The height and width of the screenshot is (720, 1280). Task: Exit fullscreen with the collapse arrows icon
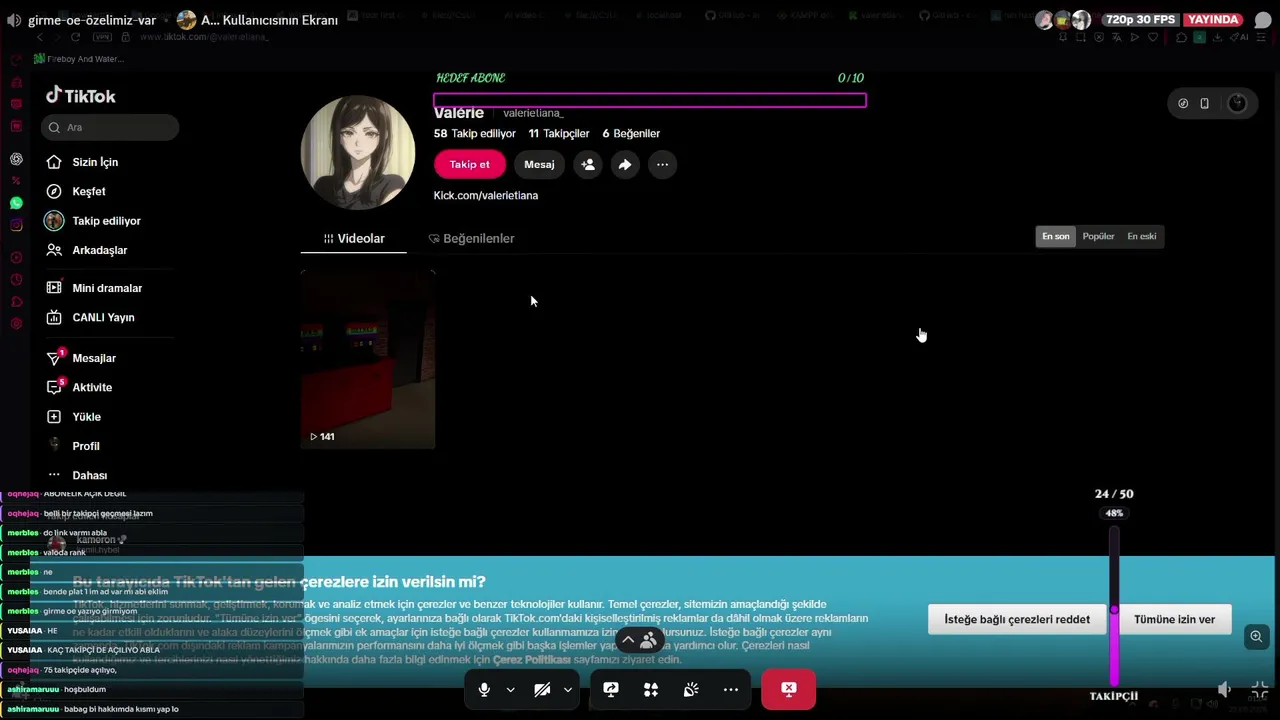[x=1260, y=689]
